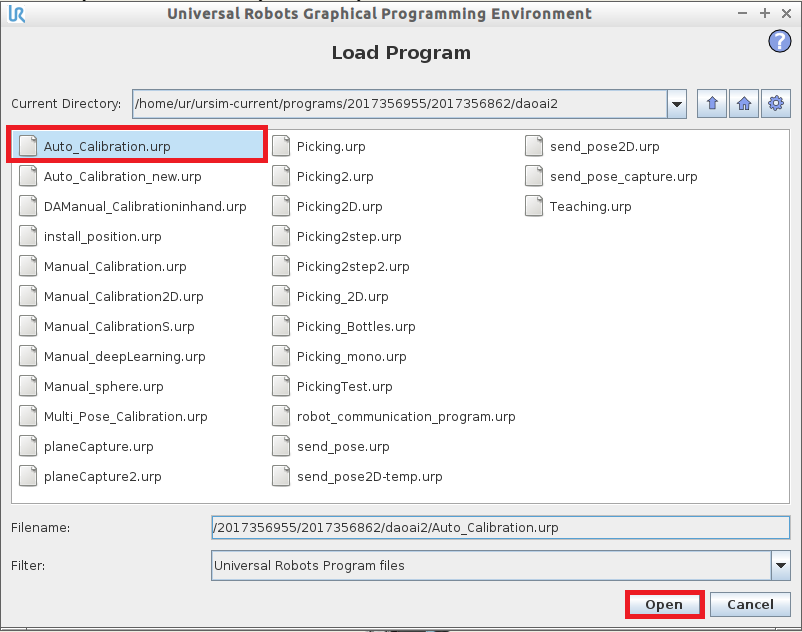Screen dimensions: 802x632
Task: Minimize the Load Program window
Action: click(743, 14)
